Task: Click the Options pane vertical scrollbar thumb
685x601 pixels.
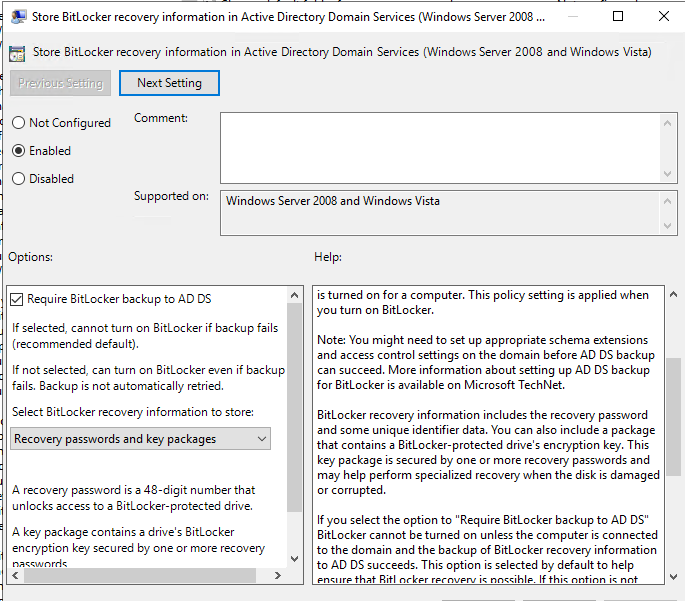Action: tap(295, 407)
